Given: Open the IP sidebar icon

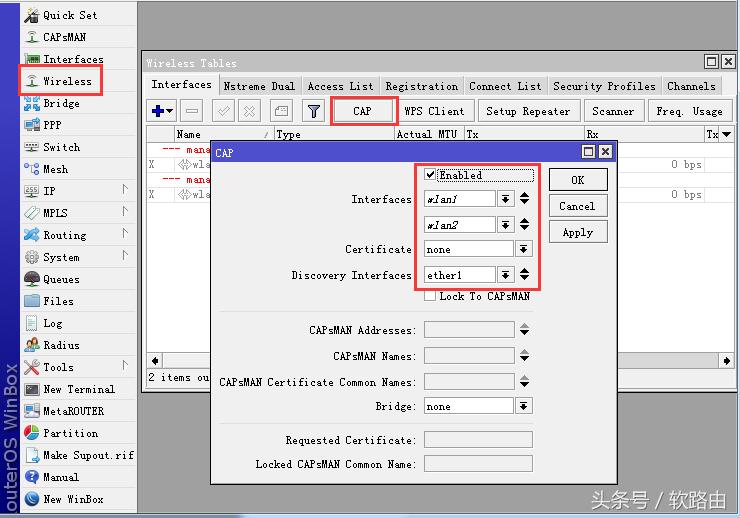Looking at the screenshot, I should 32,191.
